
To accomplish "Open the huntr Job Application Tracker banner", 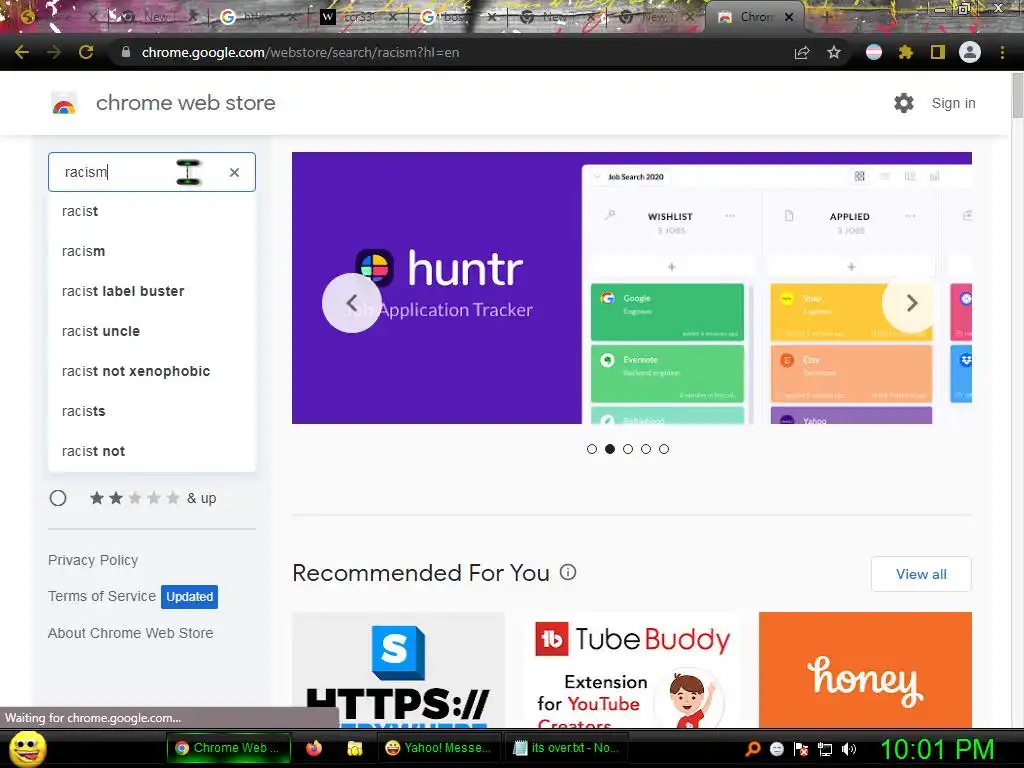I will coord(632,288).
